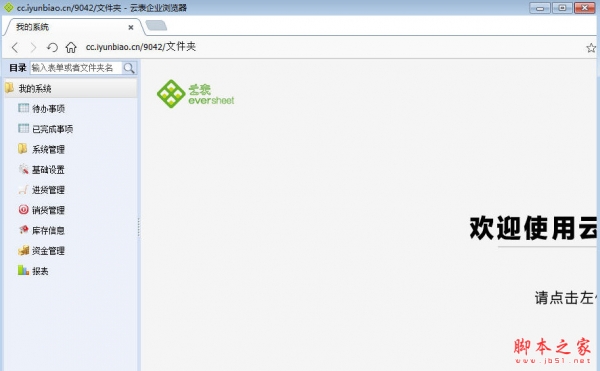This screenshot has width=600, height=371.
Task: Click the 已完成事项 table icon
Action: tap(23, 128)
